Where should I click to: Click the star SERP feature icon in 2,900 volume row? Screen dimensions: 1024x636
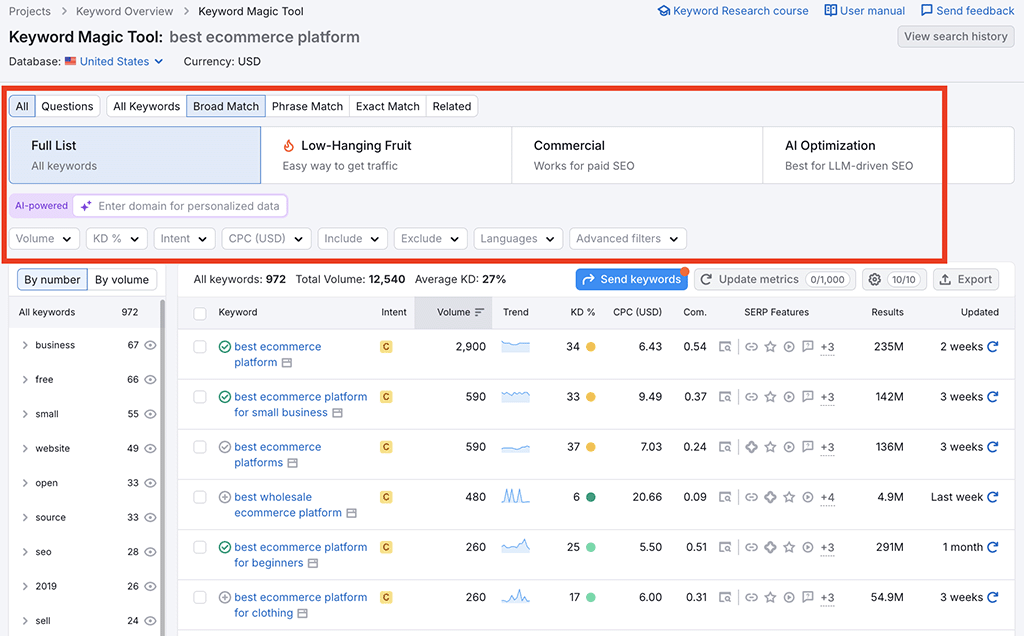click(771, 347)
